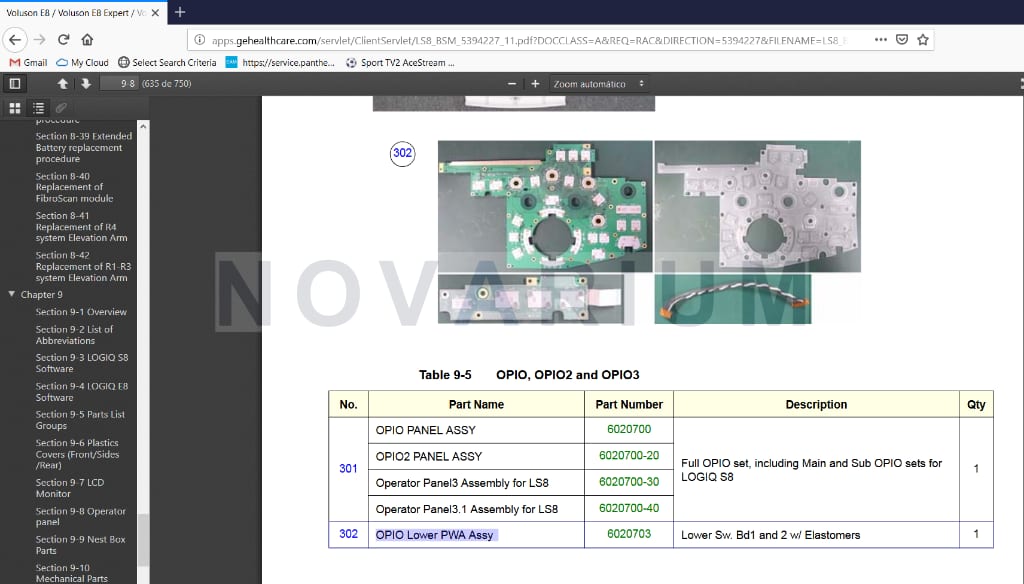Toggle the PDF sidebar

(15, 84)
